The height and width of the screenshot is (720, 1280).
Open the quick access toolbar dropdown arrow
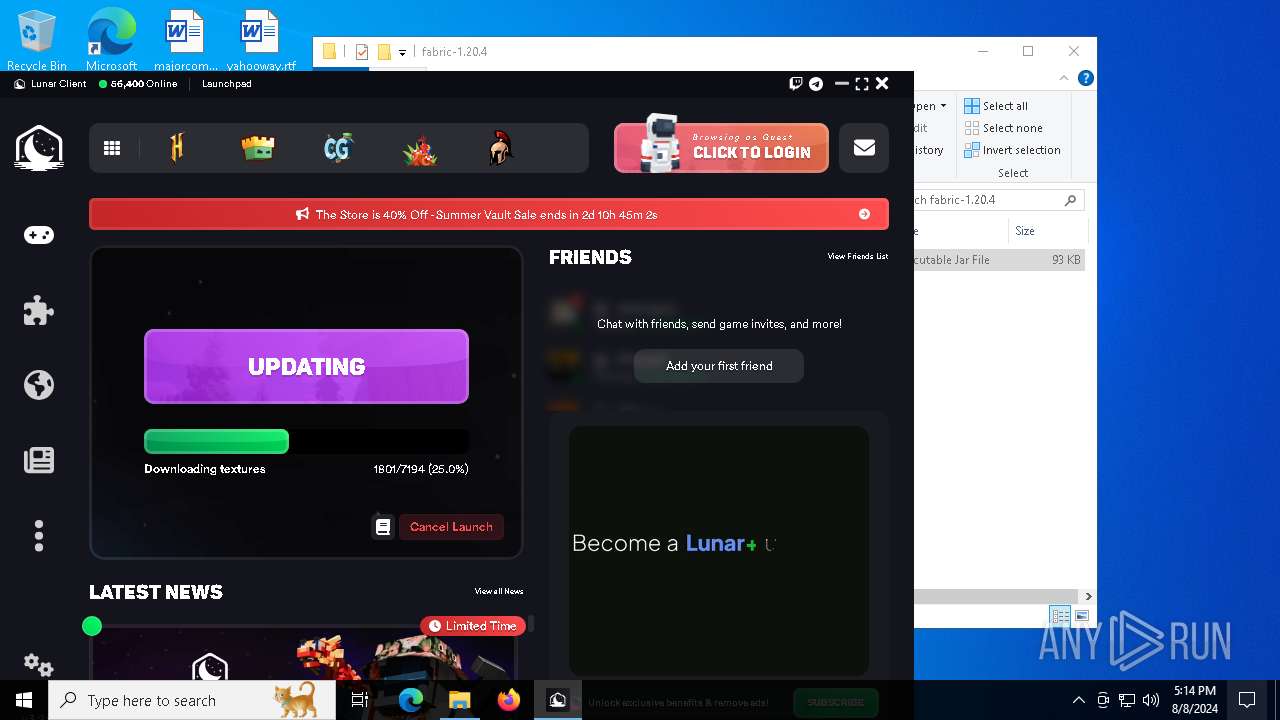pos(402,52)
